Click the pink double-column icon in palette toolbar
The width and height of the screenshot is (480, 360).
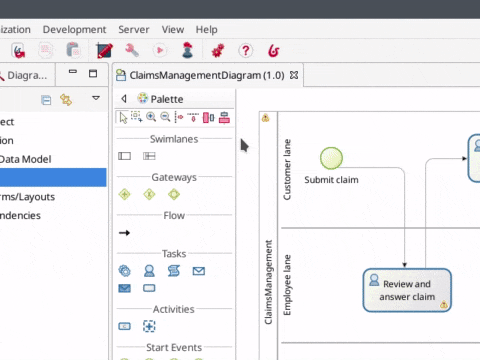click(x=209, y=117)
